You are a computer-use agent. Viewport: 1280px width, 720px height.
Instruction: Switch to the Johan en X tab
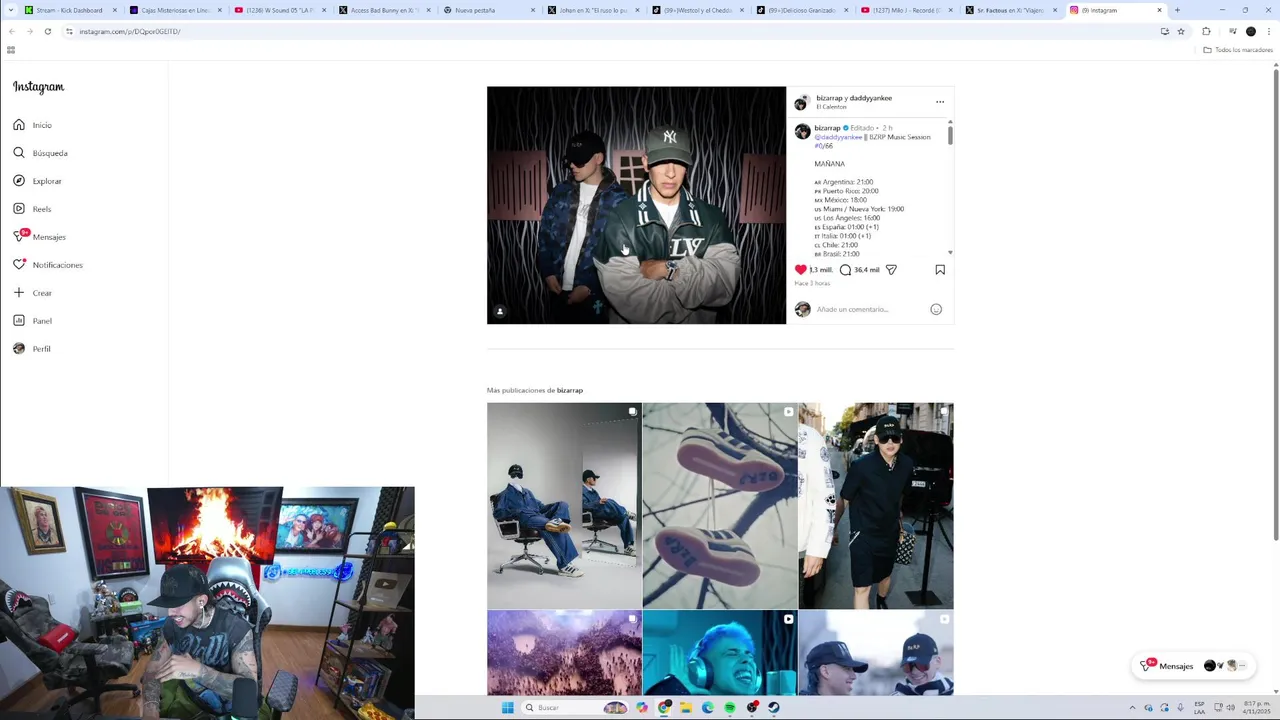tap(592, 10)
